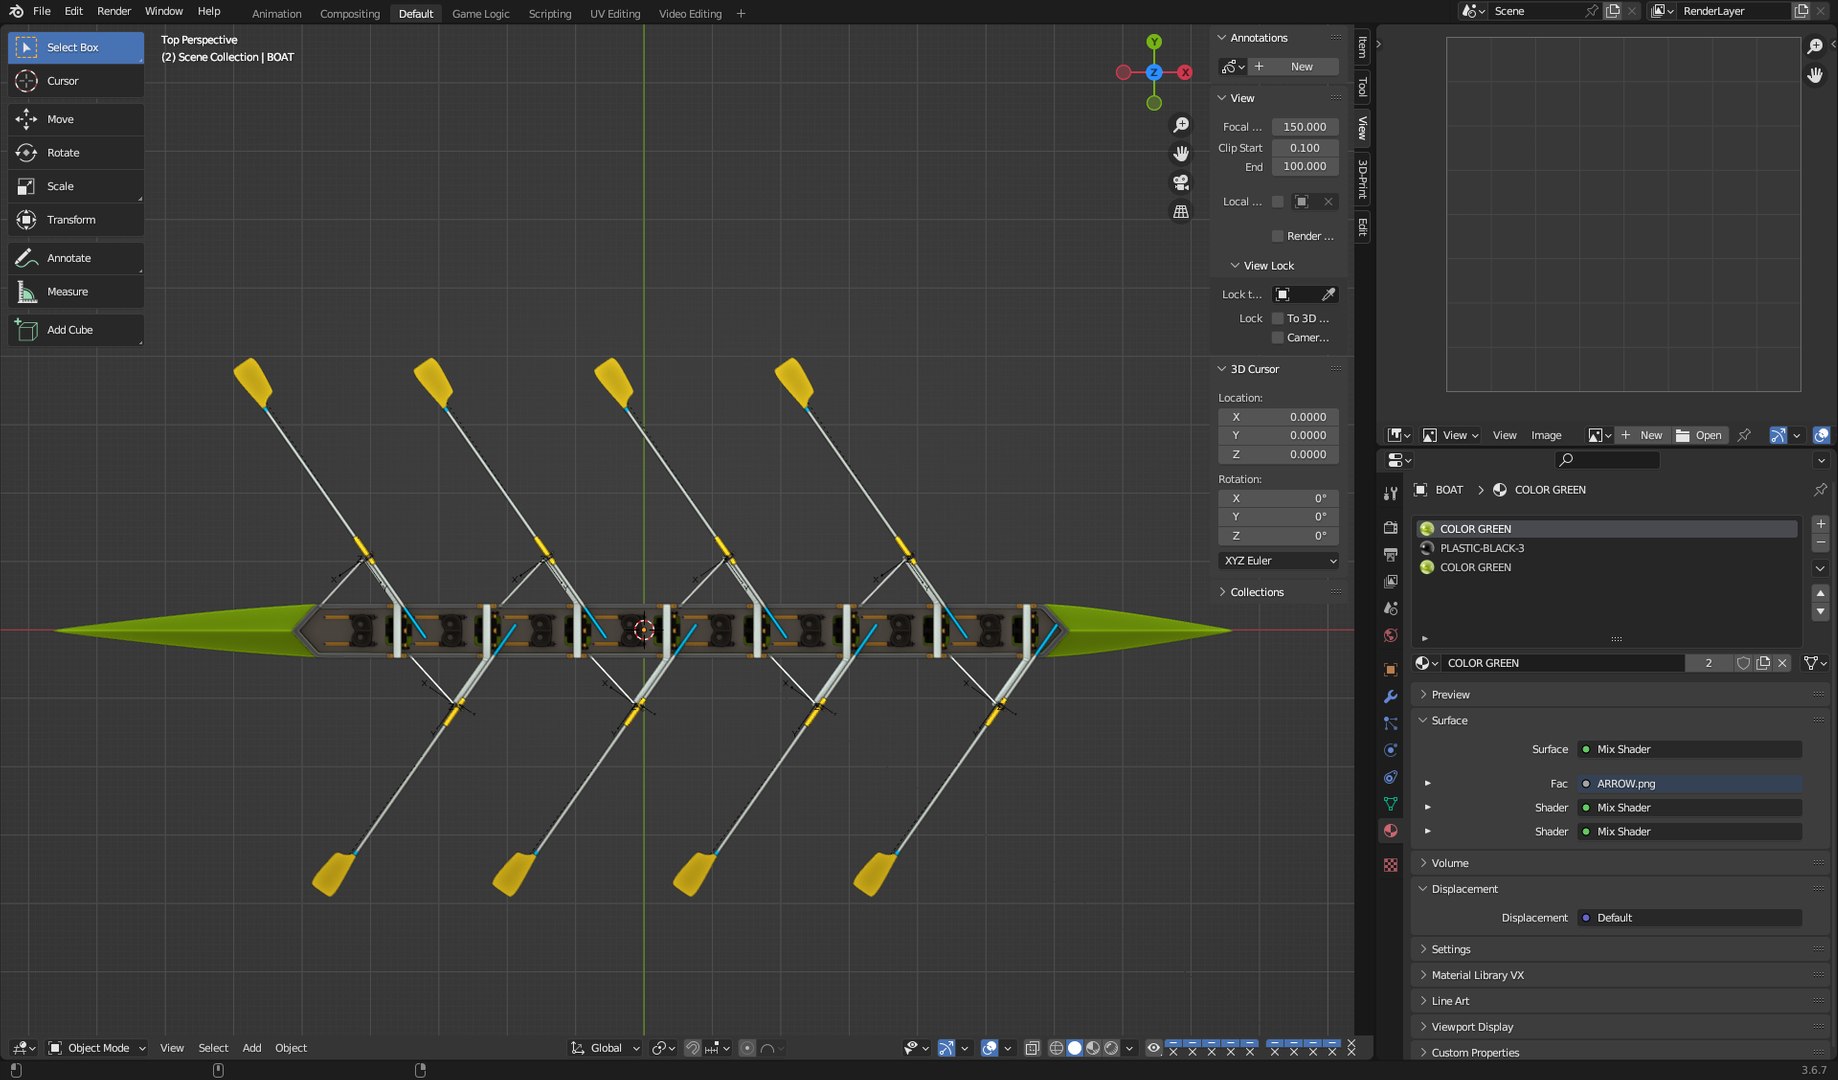Activate the Move tool
1838x1080 pixels.
click(x=76, y=119)
